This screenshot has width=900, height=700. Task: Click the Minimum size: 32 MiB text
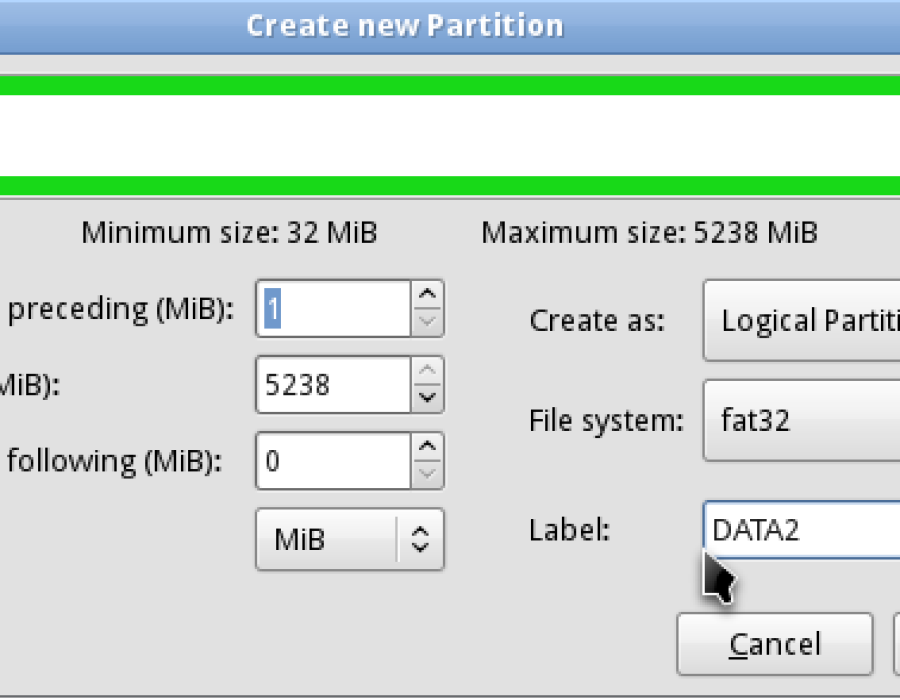(x=229, y=233)
